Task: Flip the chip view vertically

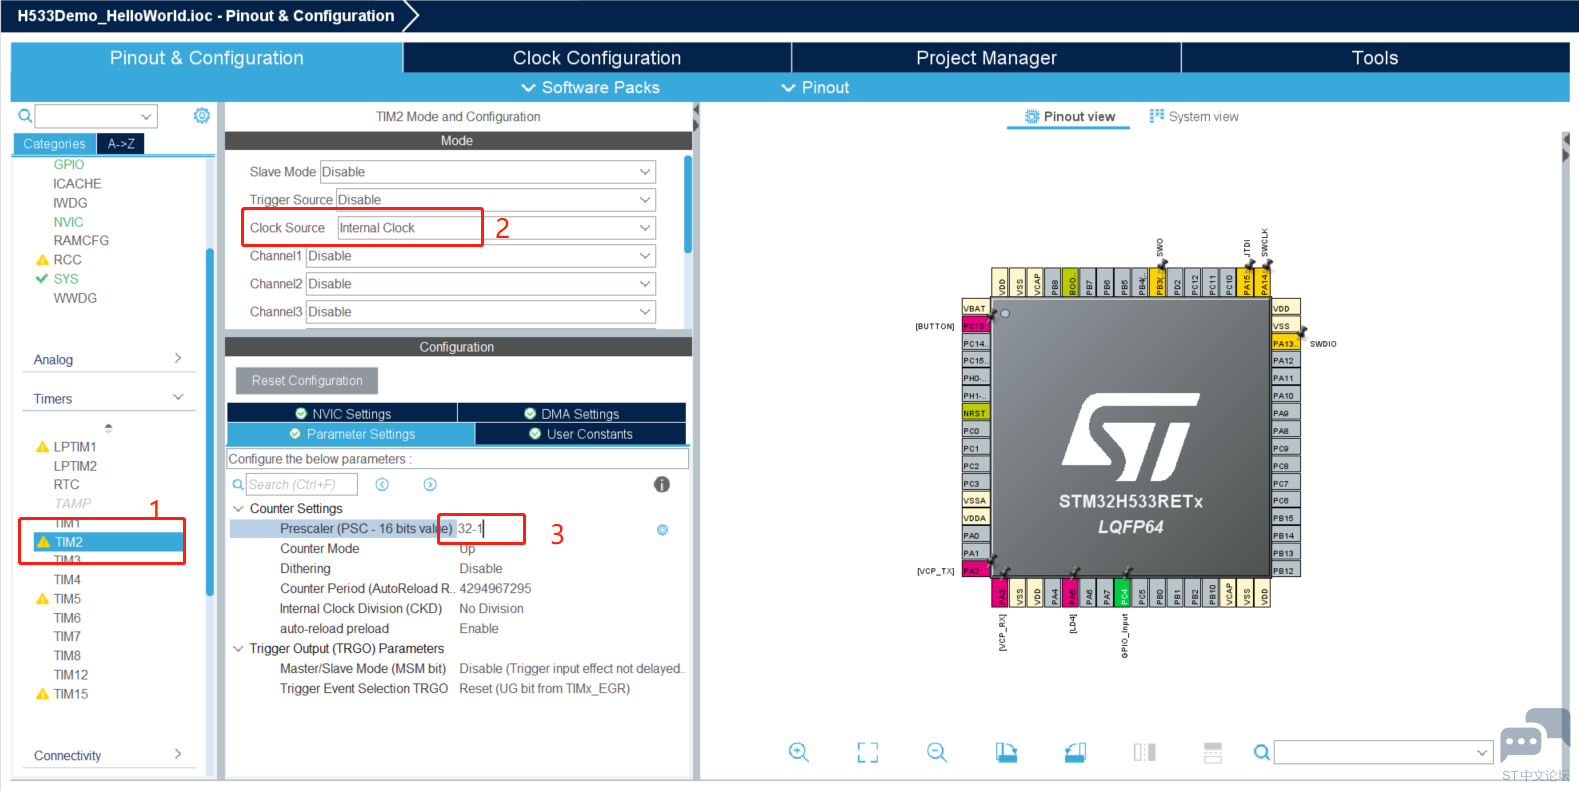Action: [x=1213, y=752]
